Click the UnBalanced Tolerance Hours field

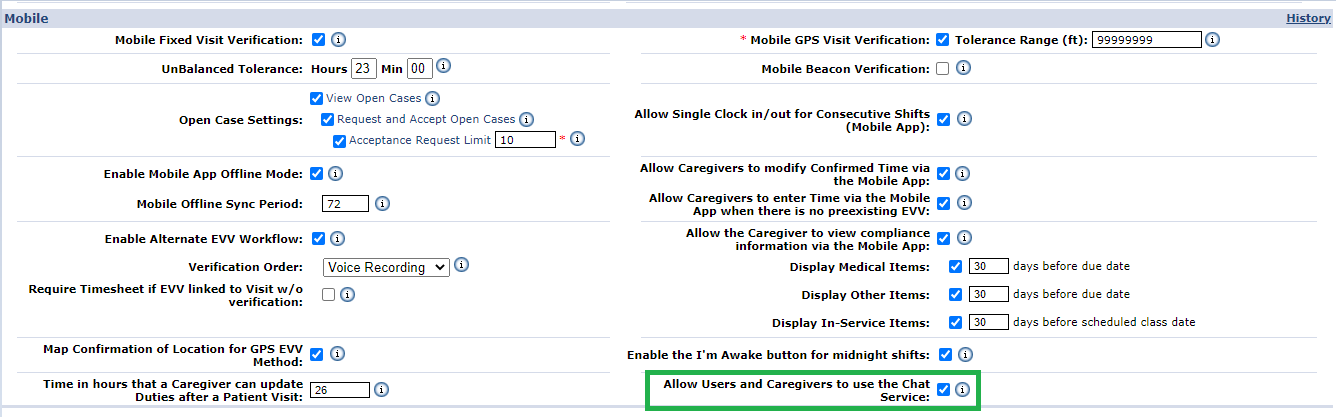click(x=364, y=69)
